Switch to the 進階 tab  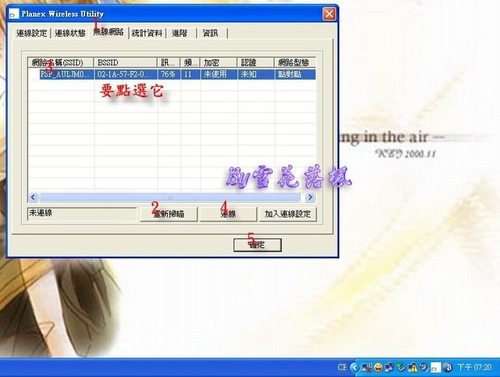pyautogui.click(x=180, y=33)
